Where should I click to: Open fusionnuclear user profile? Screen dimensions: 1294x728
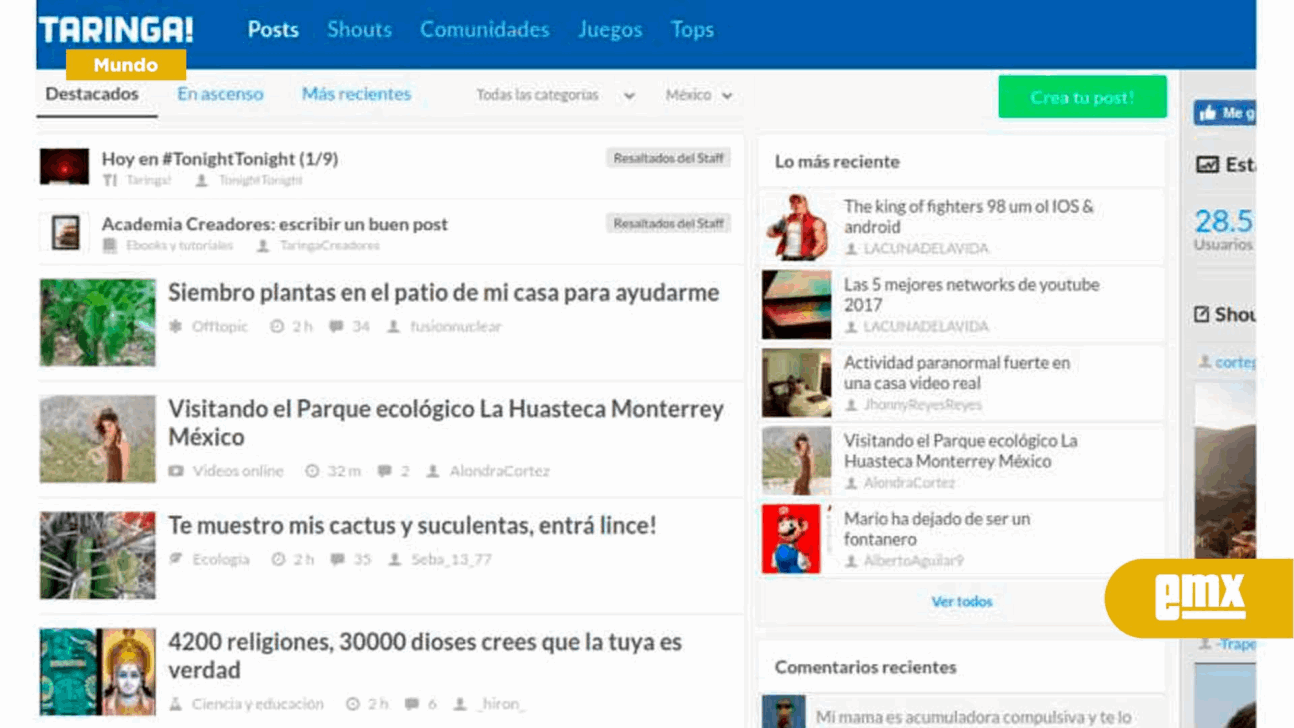pos(455,327)
